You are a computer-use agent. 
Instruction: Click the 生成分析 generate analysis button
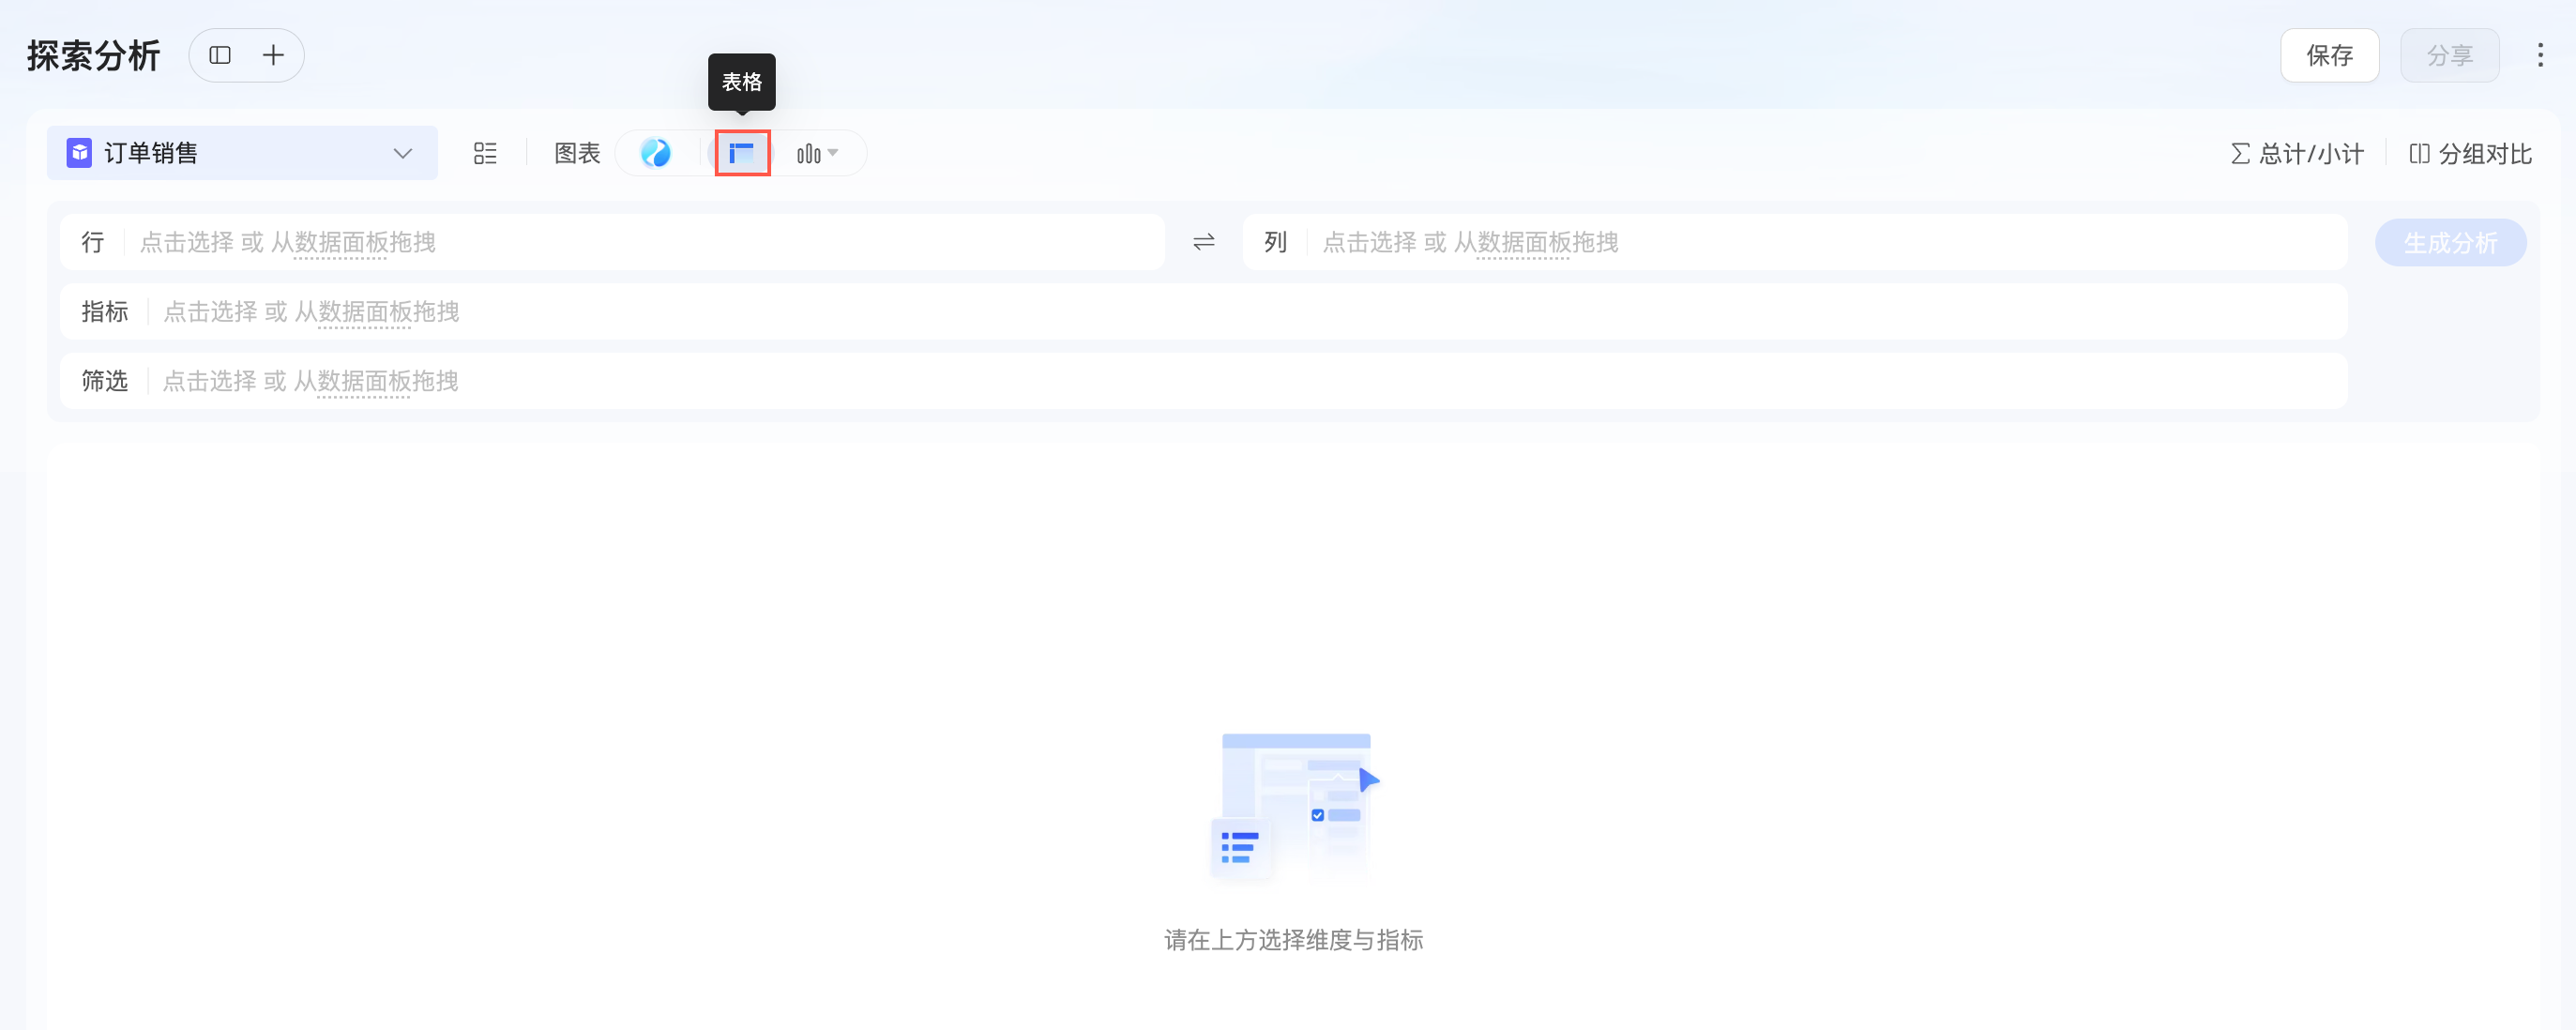click(2451, 242)
